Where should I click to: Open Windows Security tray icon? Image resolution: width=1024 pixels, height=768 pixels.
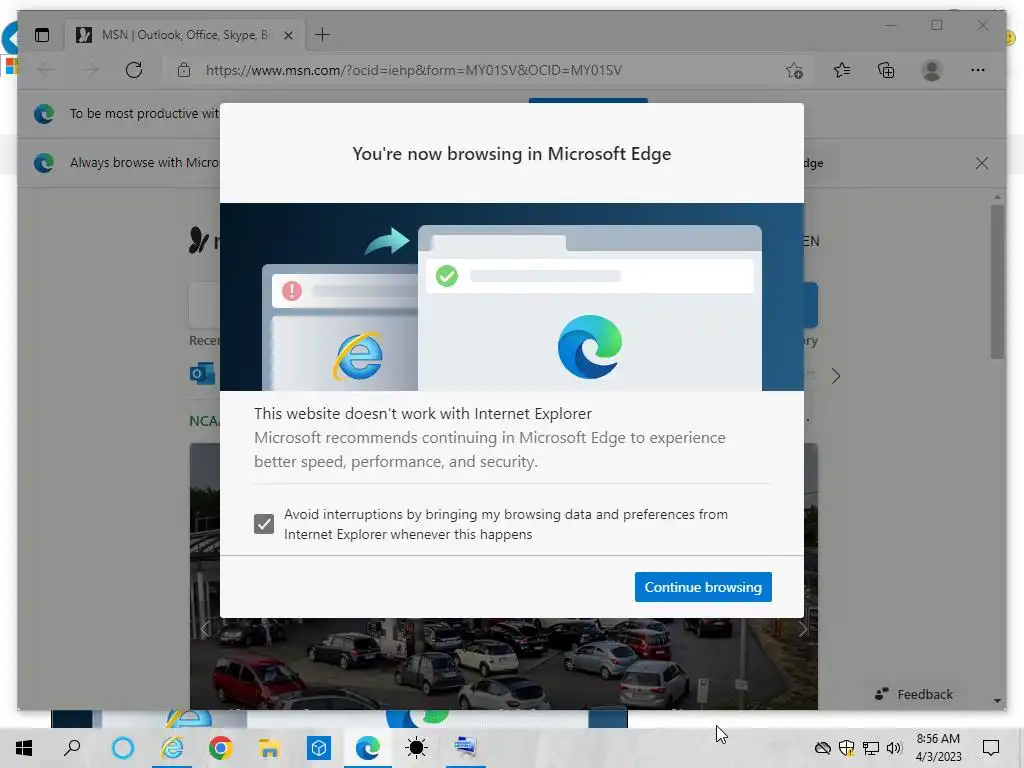[846, 748]
